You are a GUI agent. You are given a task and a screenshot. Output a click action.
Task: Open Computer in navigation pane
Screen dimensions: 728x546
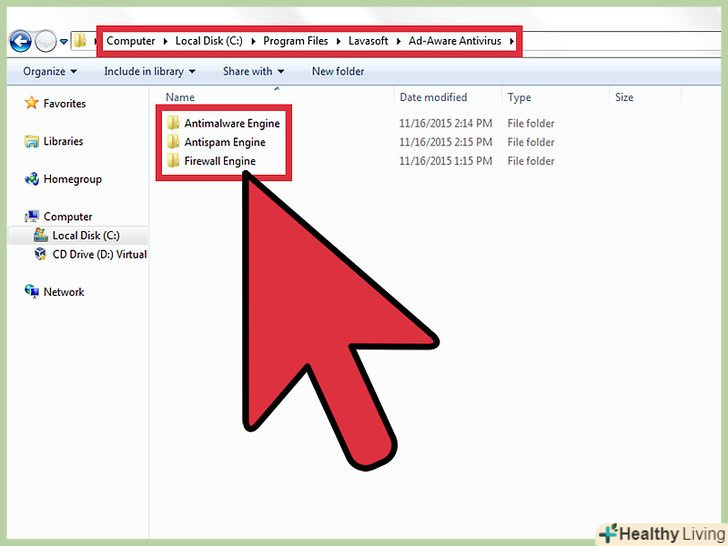click(x=68, y=217)
